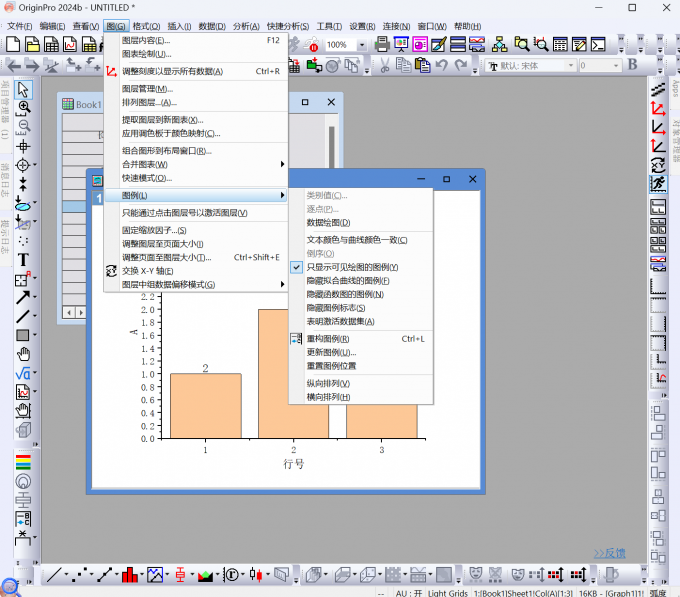
Task: Open the line plot dropdown arrow
Action: (66, 575)
